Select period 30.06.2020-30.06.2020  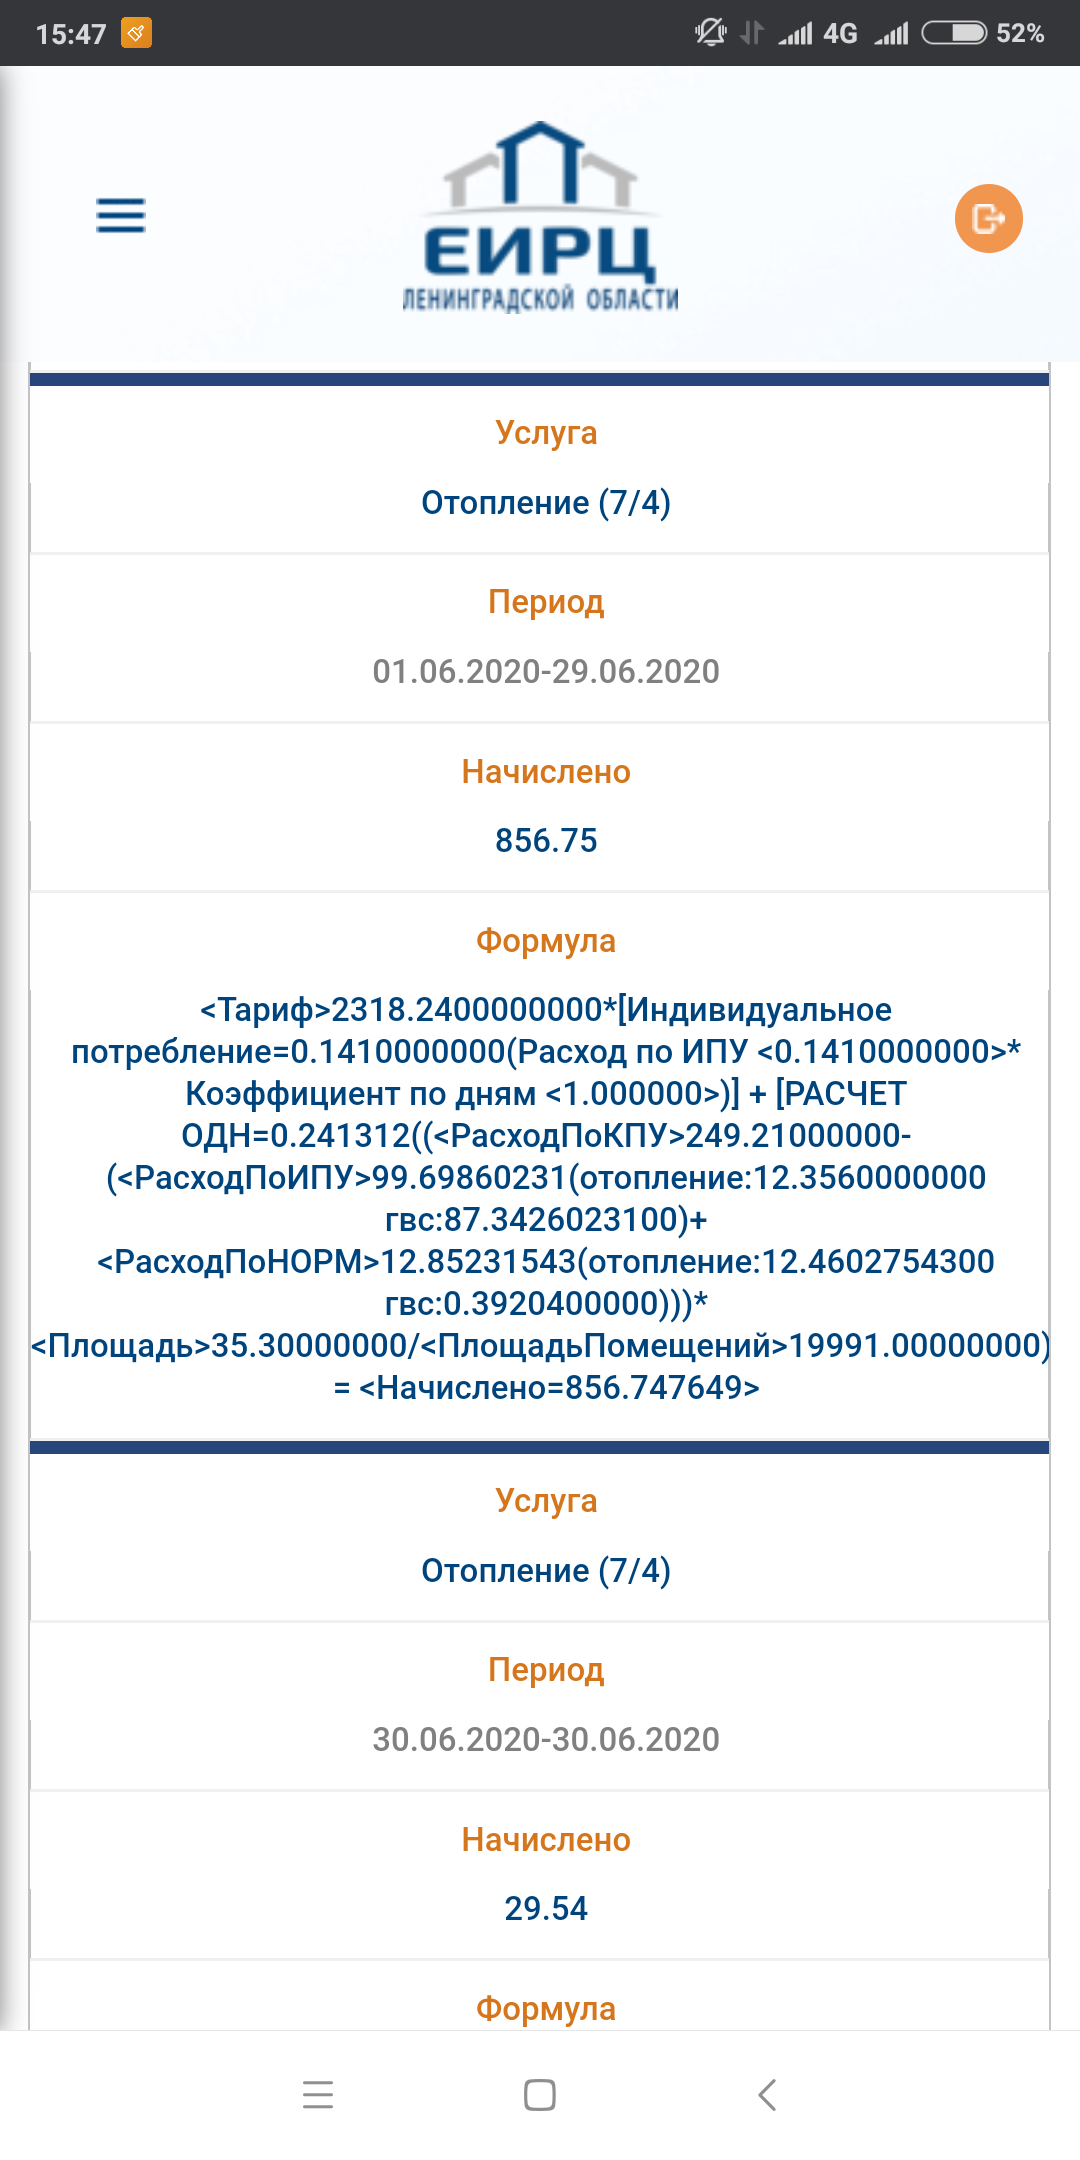pos(546,1739)
